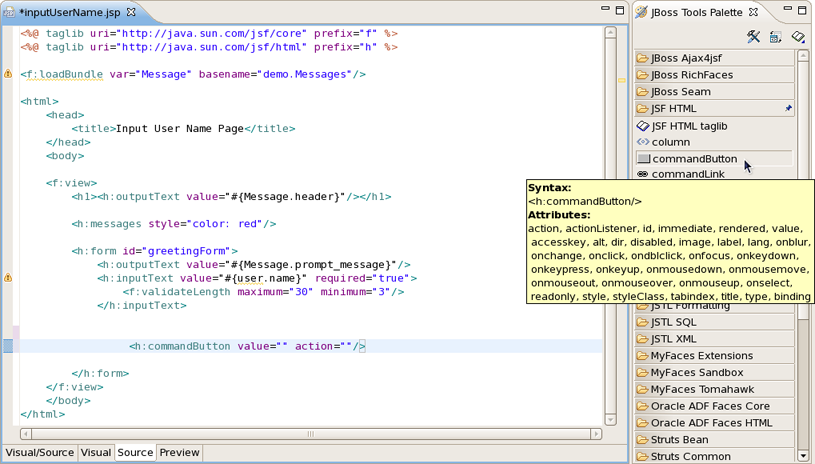Close the JBoss Tools Palette view
The height and width of the screenshot is (464, 815).
(x=753, y=11)
